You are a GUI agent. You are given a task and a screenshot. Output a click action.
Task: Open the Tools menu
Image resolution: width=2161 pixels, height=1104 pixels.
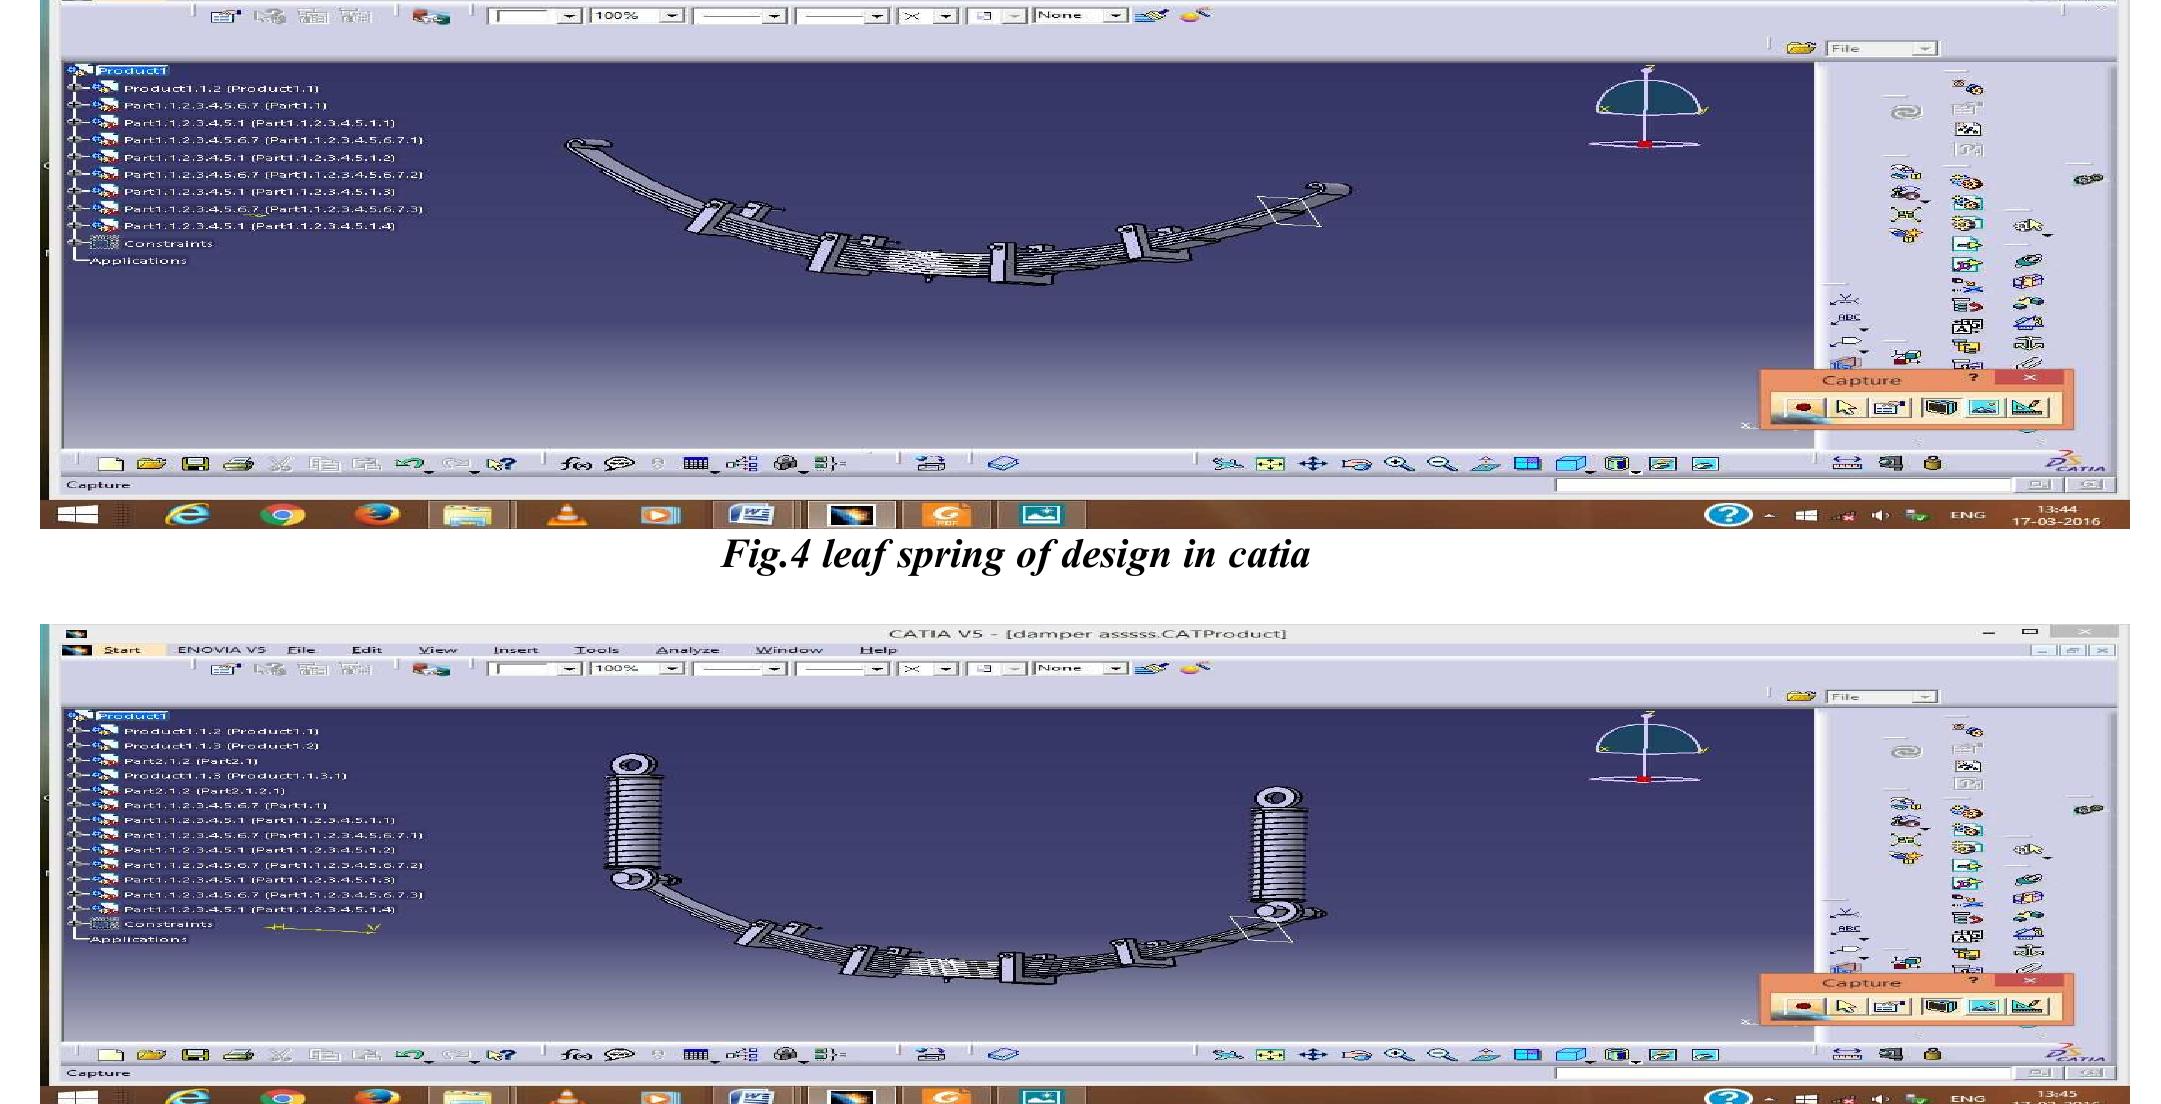coord(597,650)
